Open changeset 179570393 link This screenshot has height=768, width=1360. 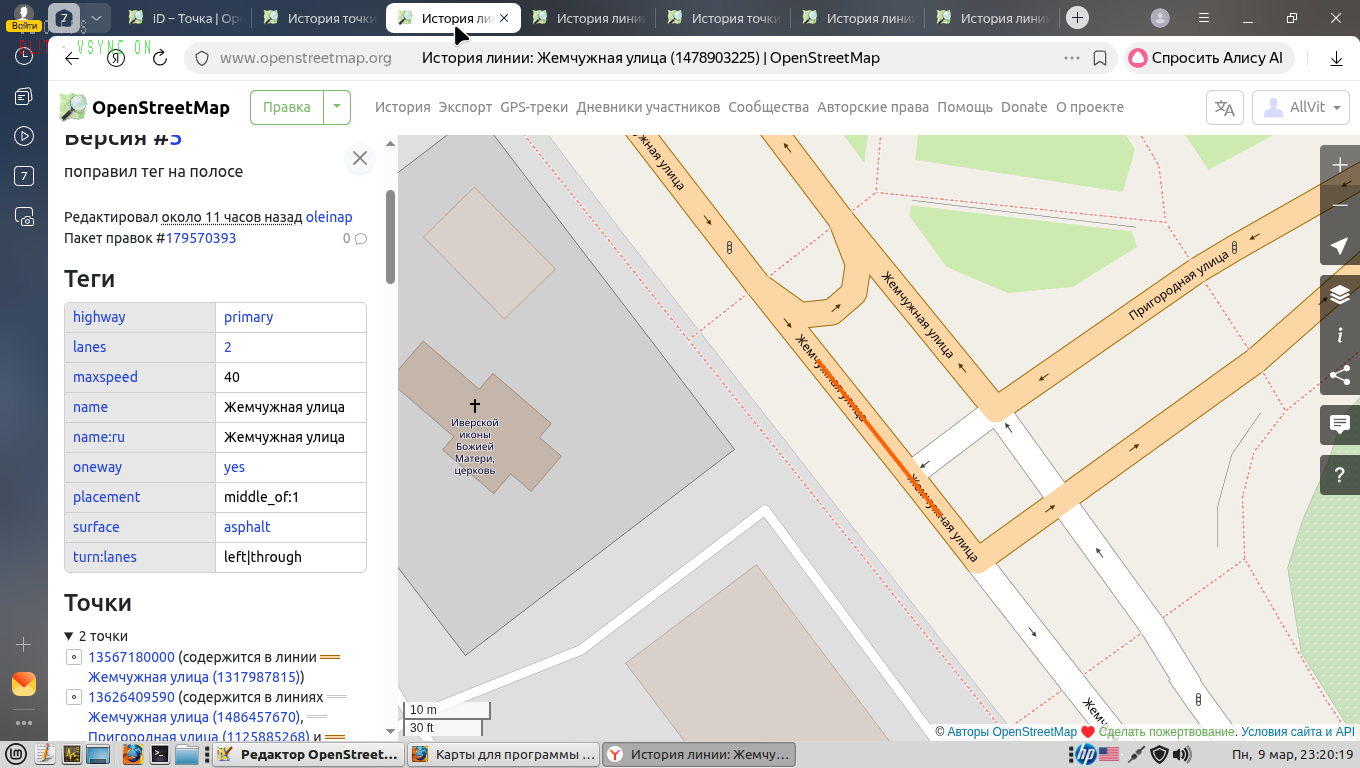point(201,238)
